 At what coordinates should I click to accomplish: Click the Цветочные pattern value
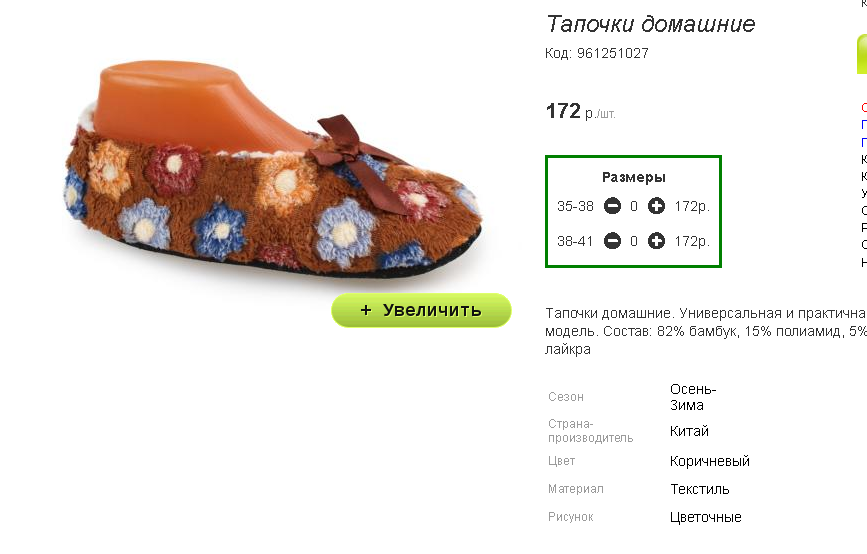706,517
